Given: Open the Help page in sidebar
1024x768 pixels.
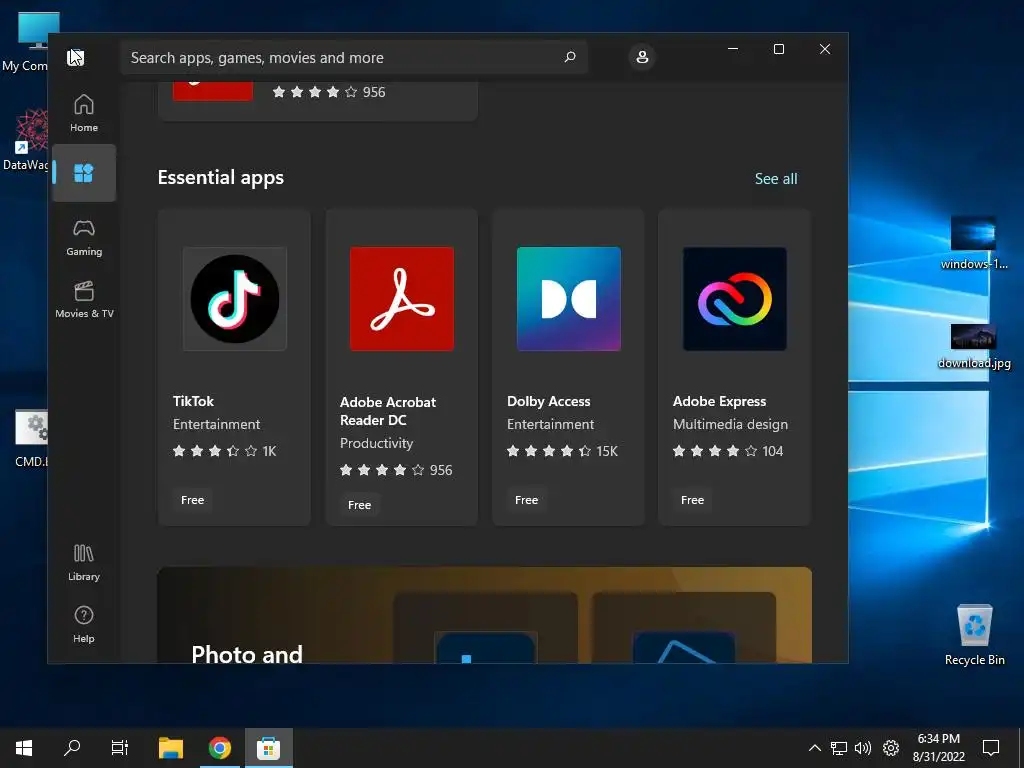Looking at the screenshot, I should [x=84, y=624].
